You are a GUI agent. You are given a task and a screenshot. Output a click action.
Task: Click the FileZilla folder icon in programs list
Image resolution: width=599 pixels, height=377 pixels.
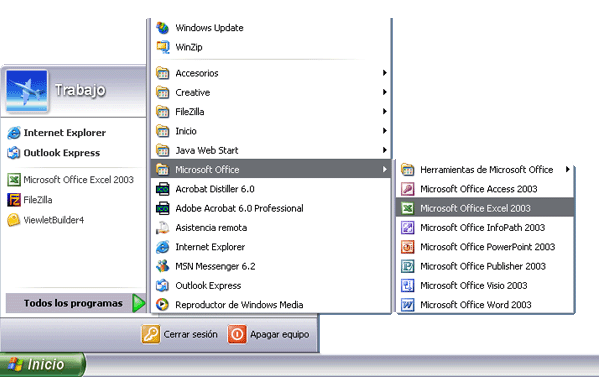[x=163, y=112]
